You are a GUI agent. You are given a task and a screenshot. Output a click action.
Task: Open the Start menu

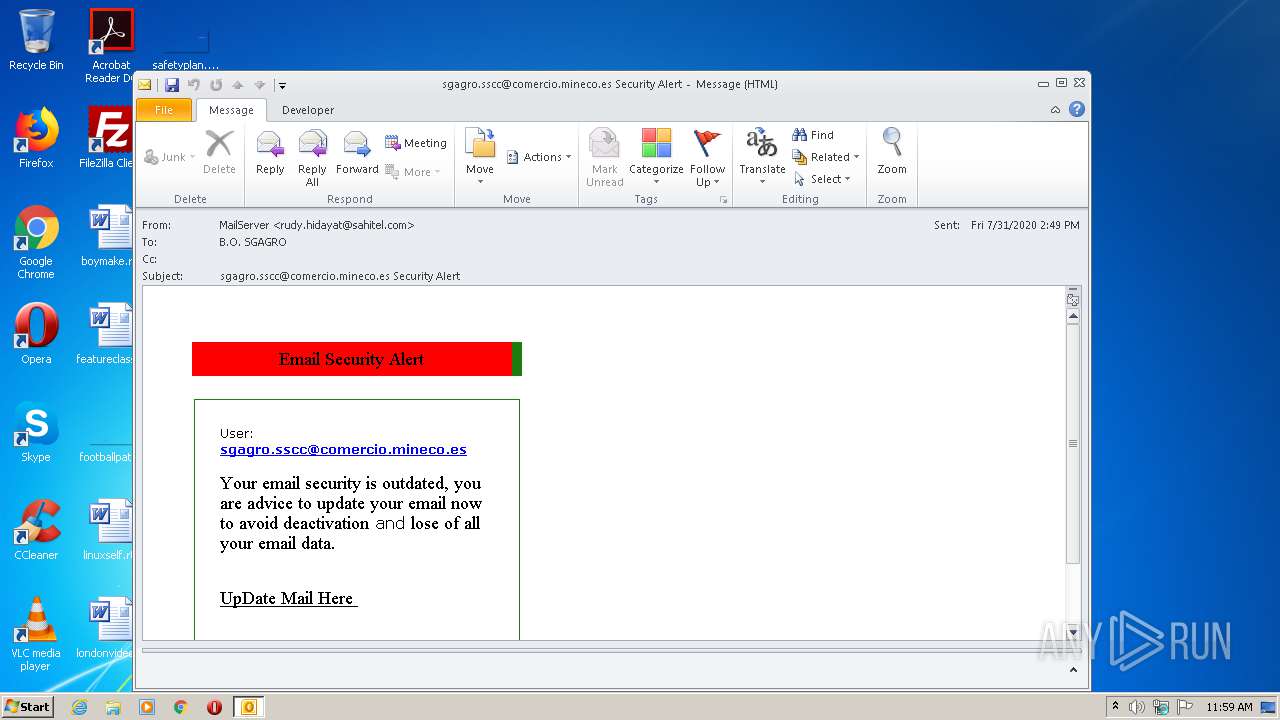coord(27,707)
